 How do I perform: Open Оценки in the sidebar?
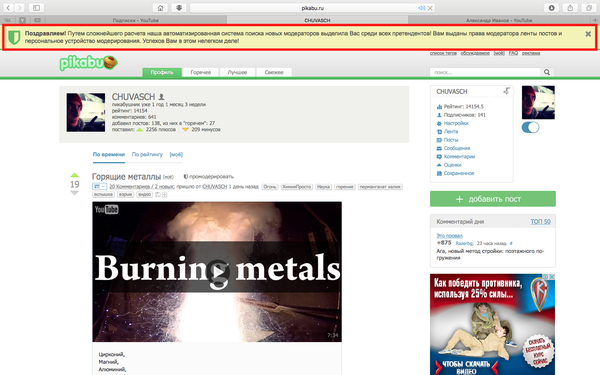click(x=452, y=165)
